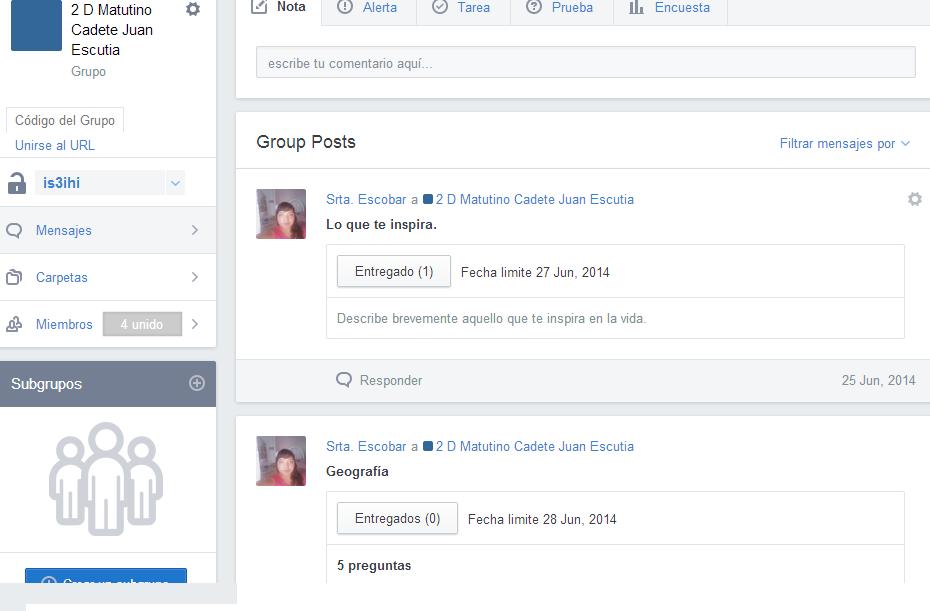Follow the Unirse al URL link
930x611 pixels.
tap(55, 145)
